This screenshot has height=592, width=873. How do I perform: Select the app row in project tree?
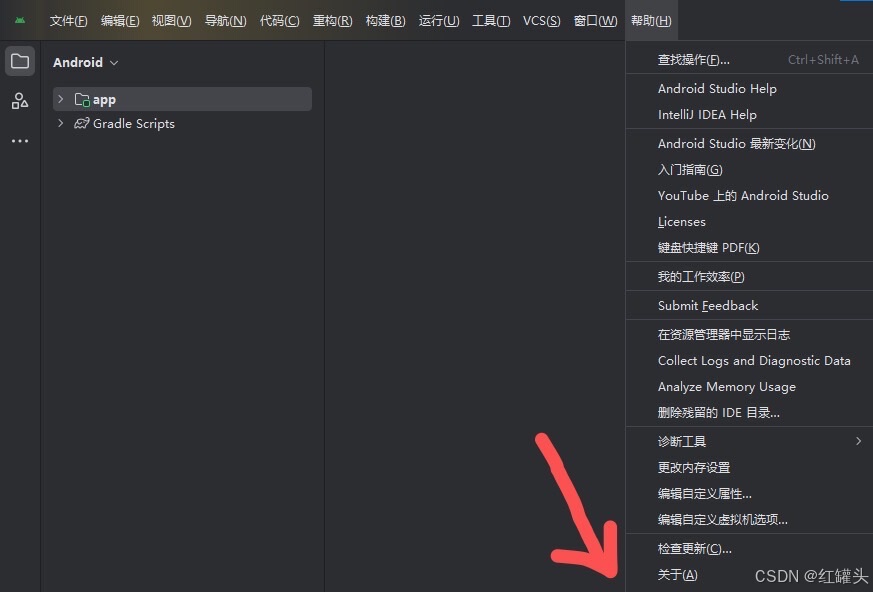(x=182, y=99)
